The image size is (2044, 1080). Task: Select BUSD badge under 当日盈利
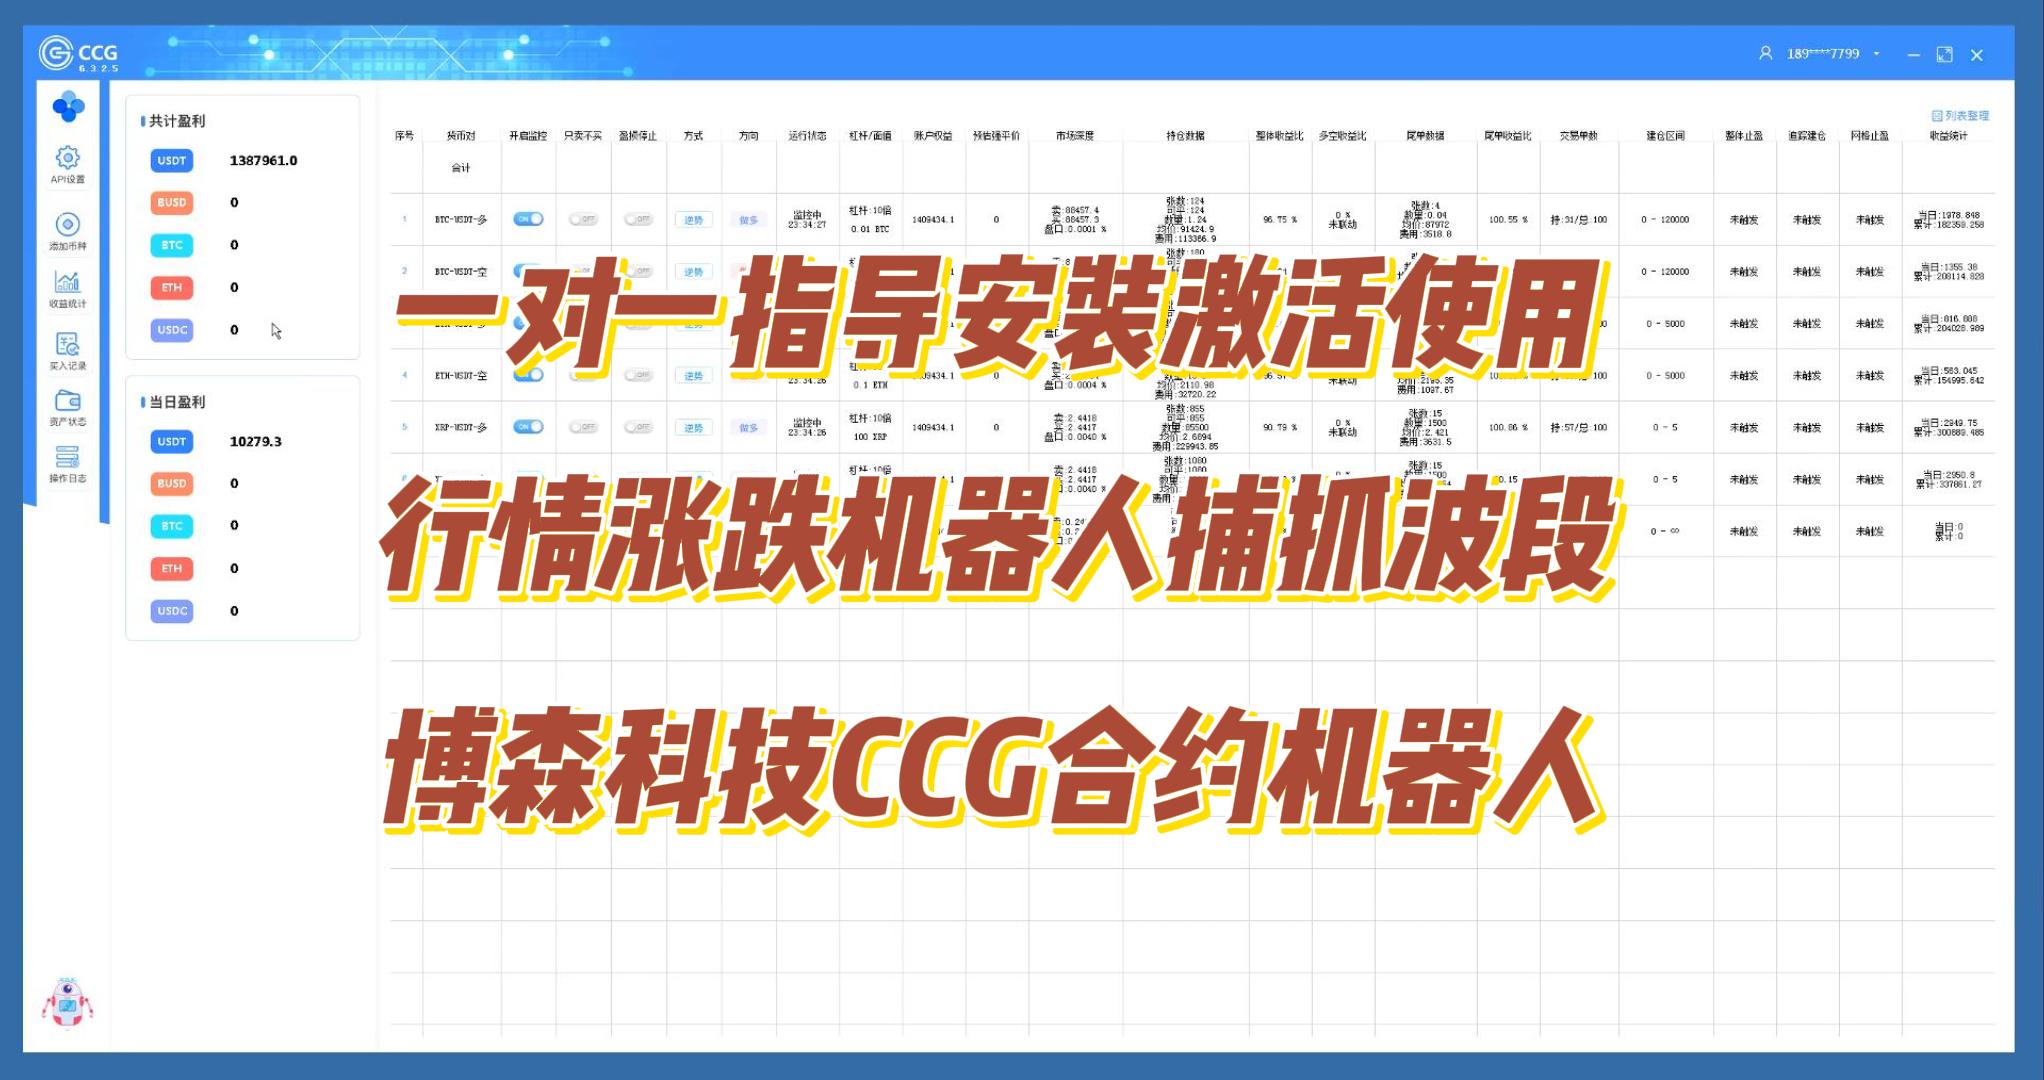(x=171, y=483)
